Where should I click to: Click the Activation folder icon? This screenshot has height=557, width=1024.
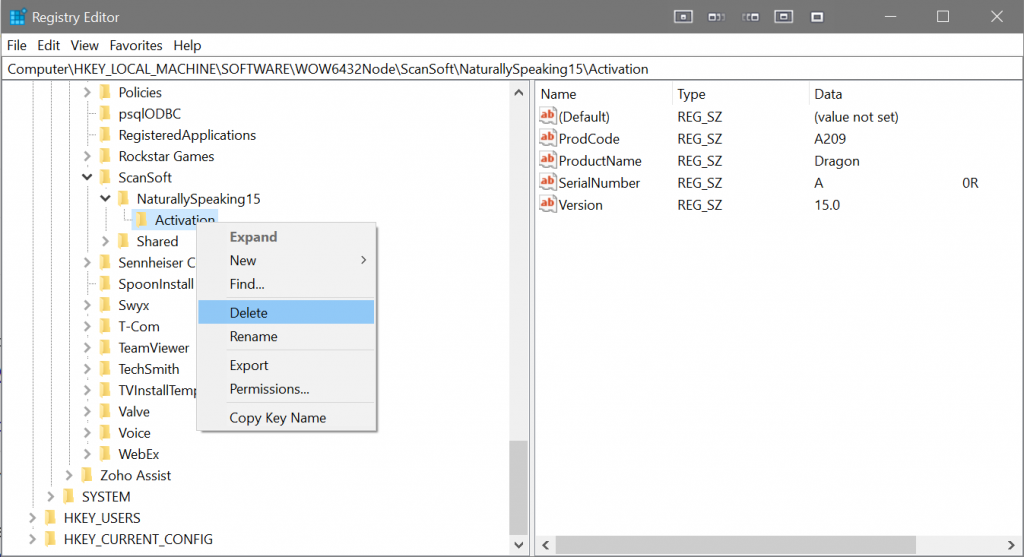[x=142, y=220]
